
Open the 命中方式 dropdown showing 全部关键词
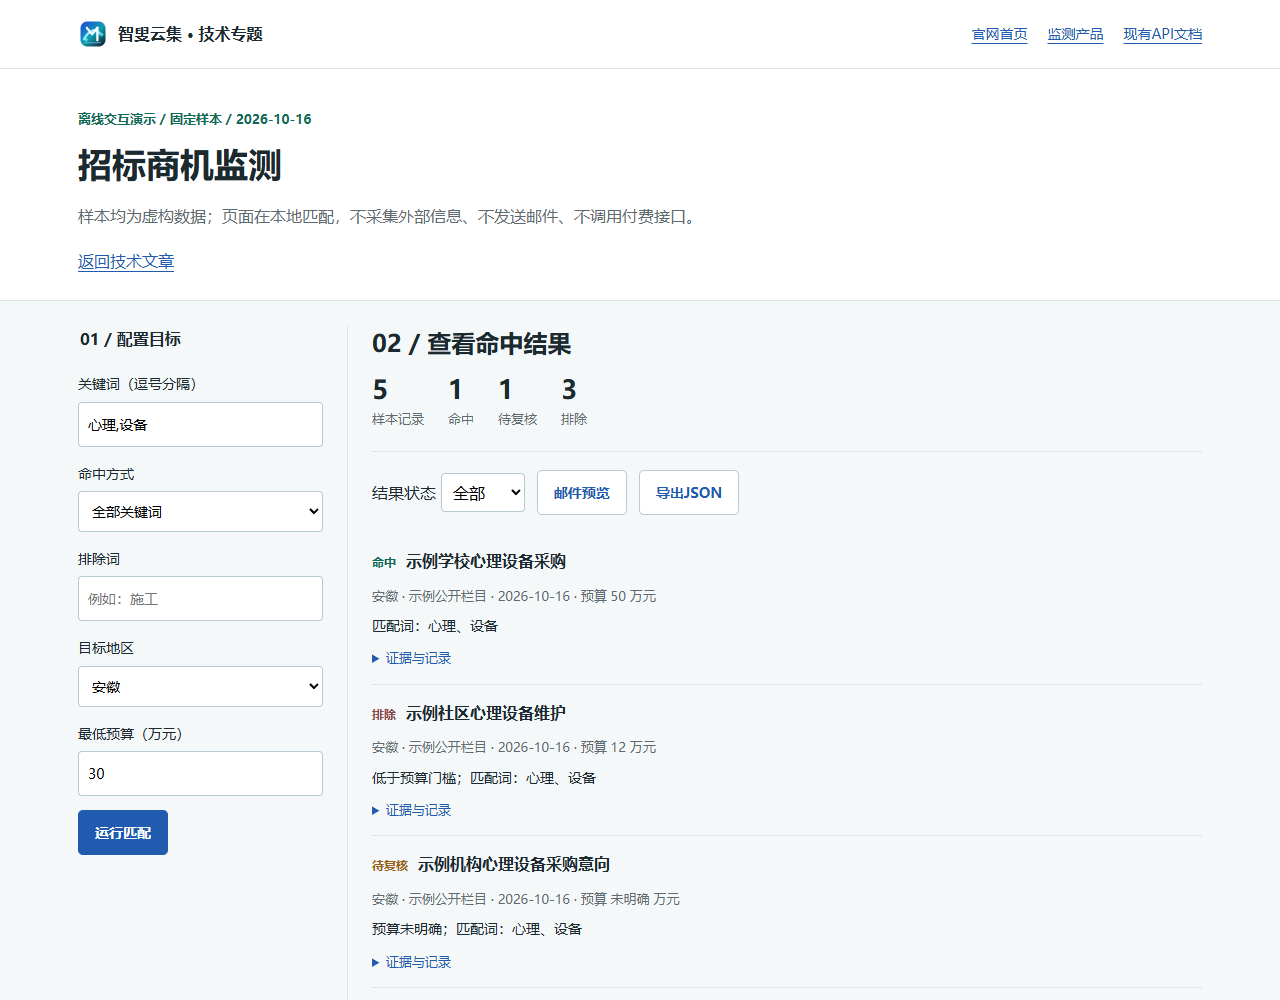click(x=200, y=511)
